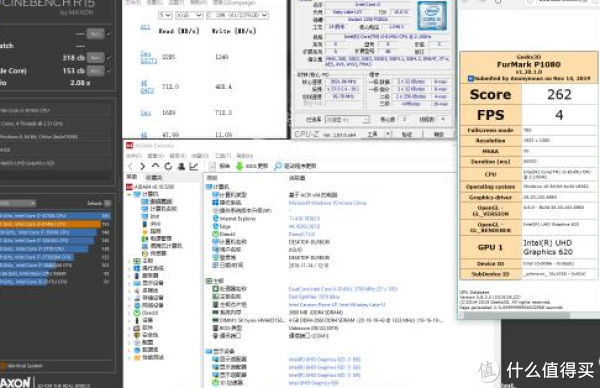
Task: Switch to the AIDA64 Menu tab
Action: pyautogui.click(x=132, y=177)
